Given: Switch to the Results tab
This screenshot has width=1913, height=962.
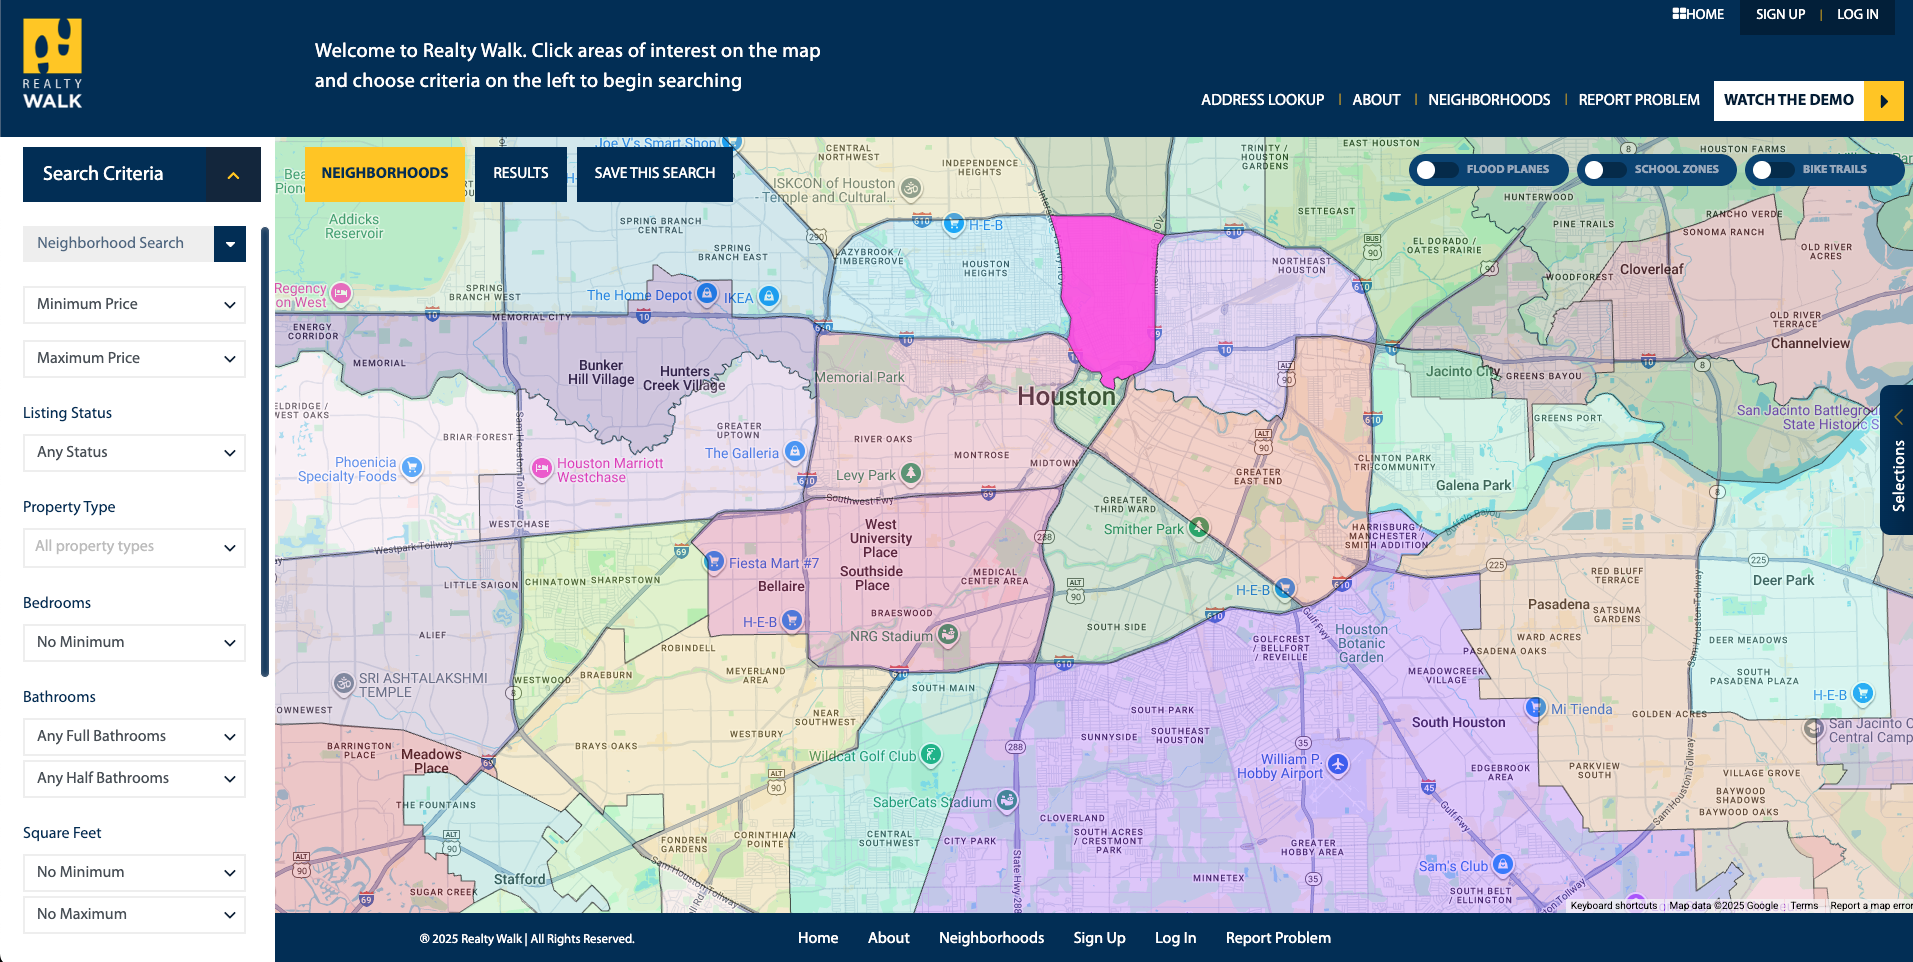Looking at the screenshot, I should 520,174.
